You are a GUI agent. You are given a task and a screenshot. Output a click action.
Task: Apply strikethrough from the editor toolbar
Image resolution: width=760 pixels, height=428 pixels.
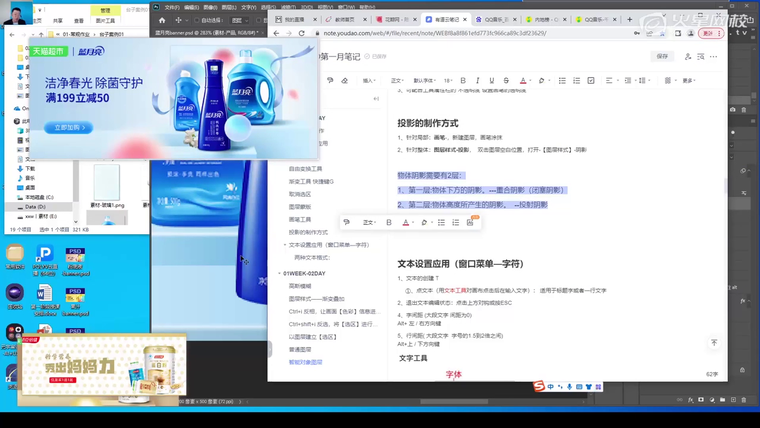(506, 80)
